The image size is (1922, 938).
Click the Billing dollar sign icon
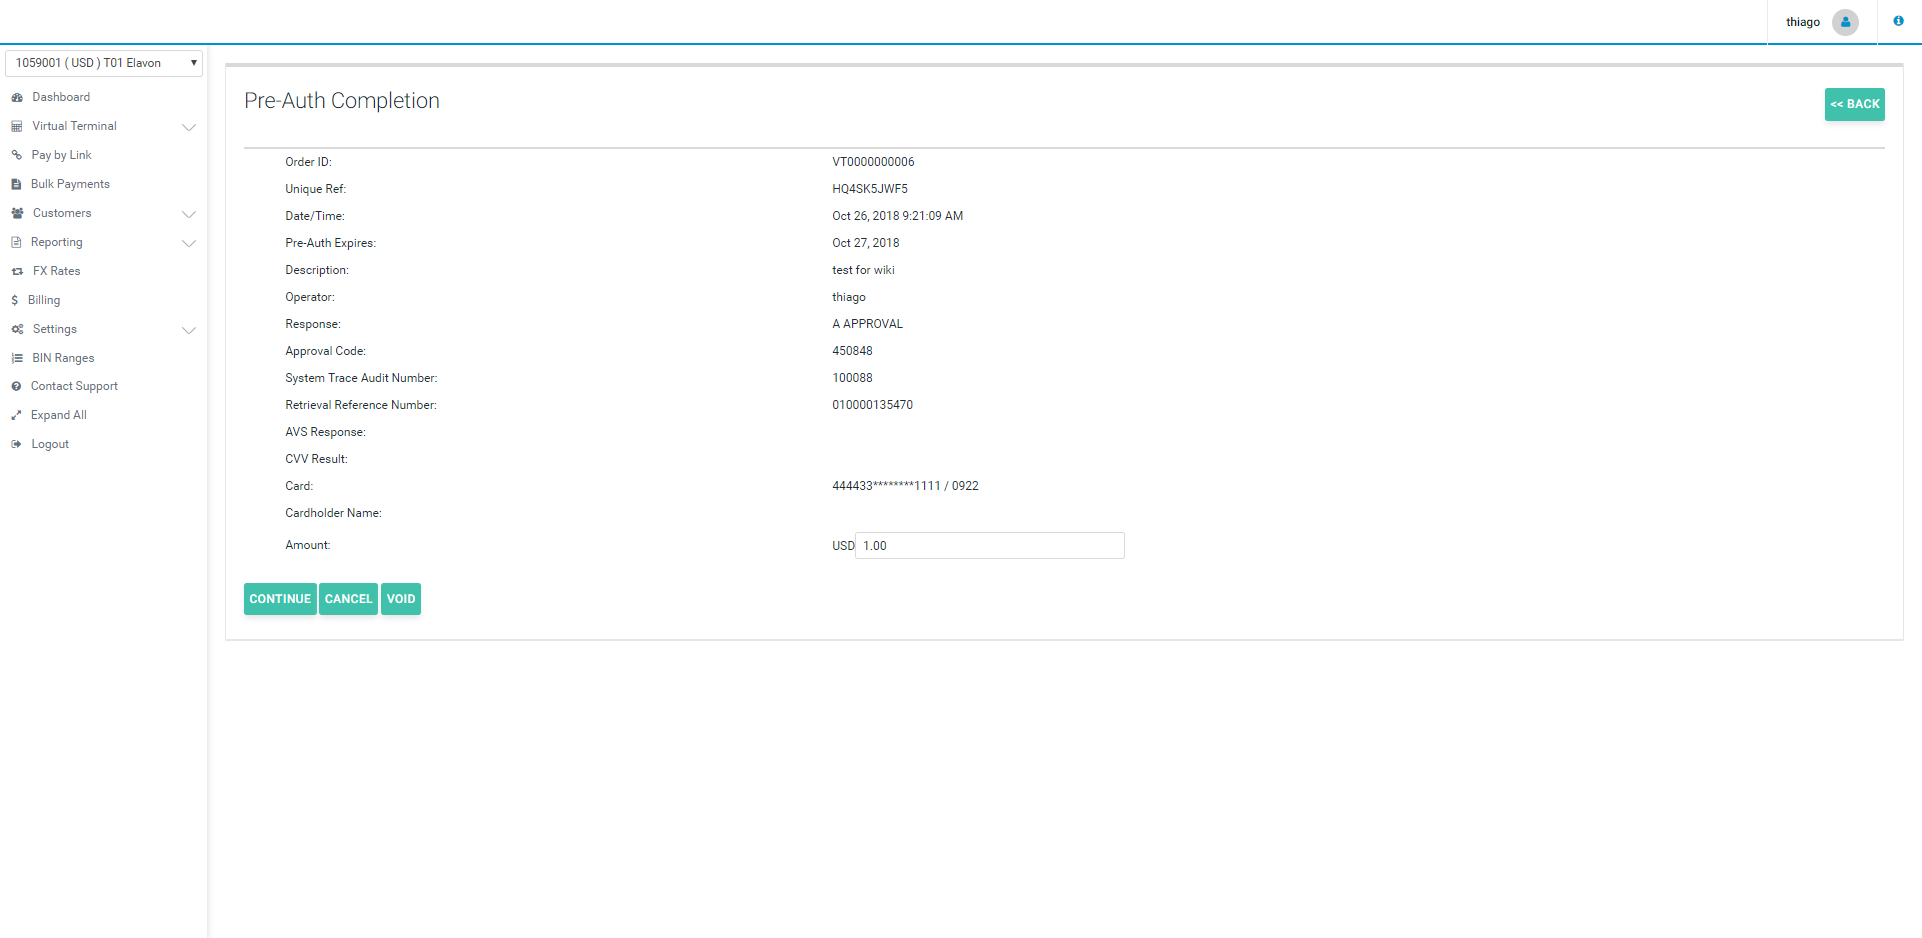point(15,301)
